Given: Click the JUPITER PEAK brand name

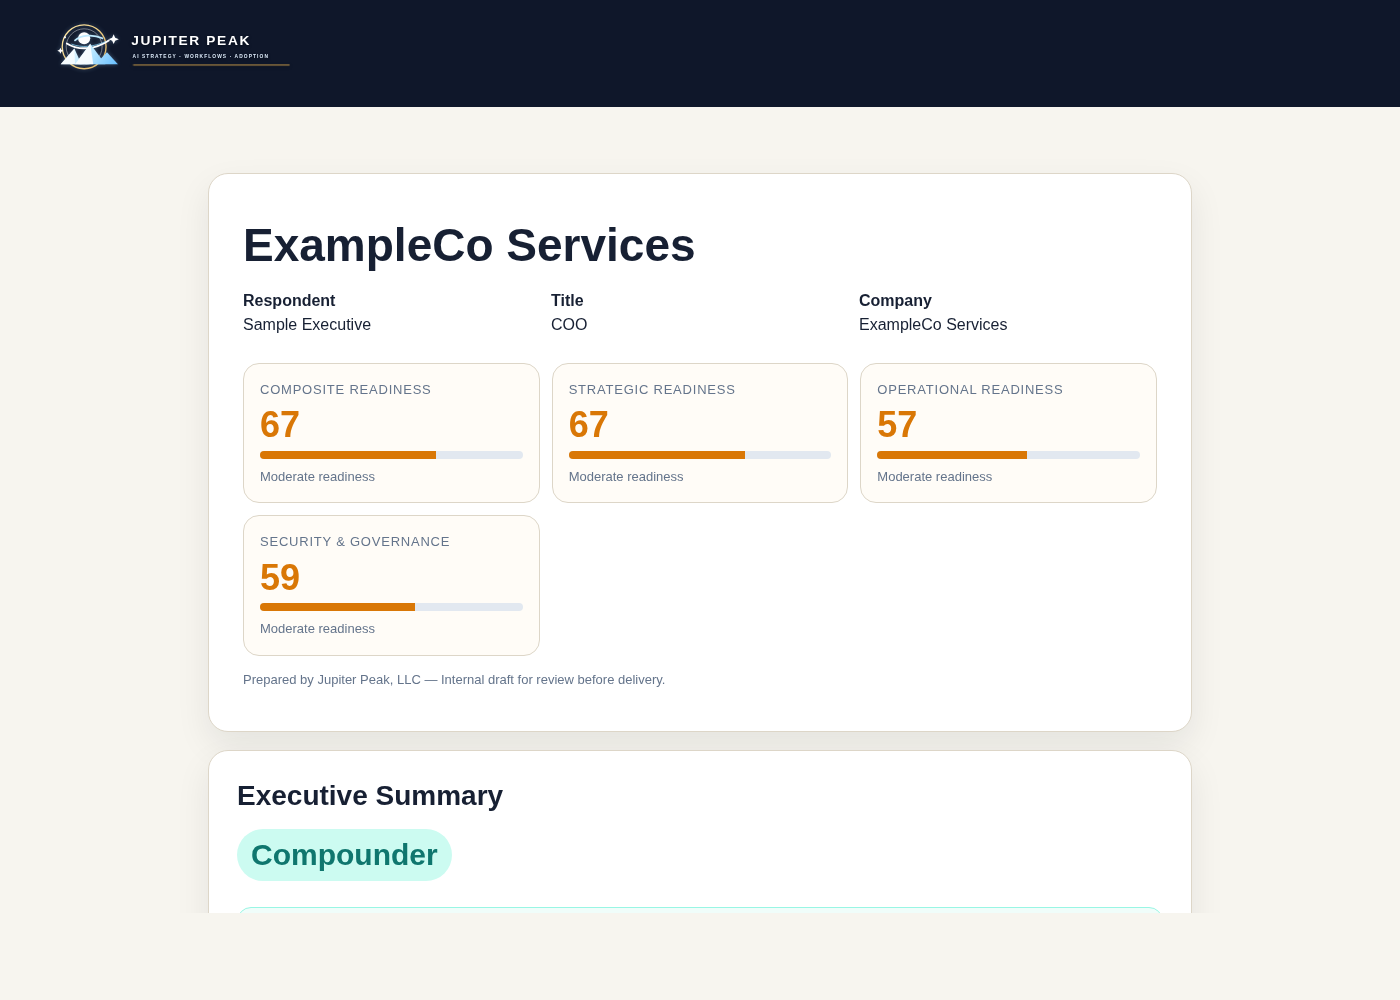Looking at the screenshot, I should click(x=191, y=41).
